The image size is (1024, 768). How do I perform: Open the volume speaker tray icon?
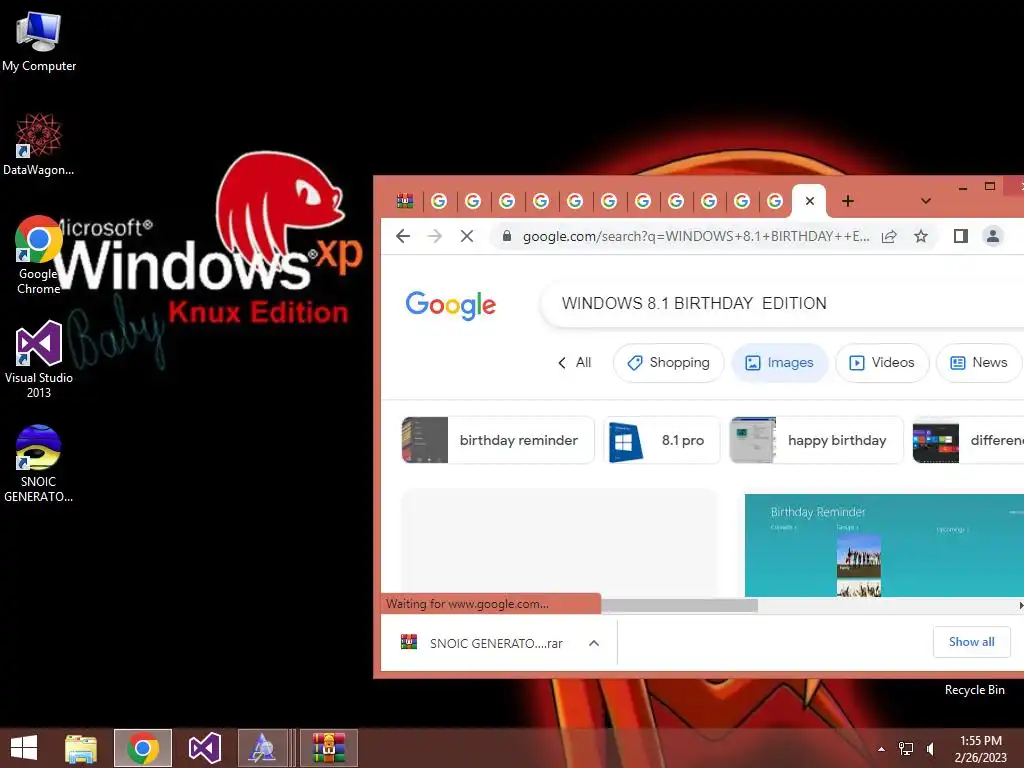[x=931, y=748]
